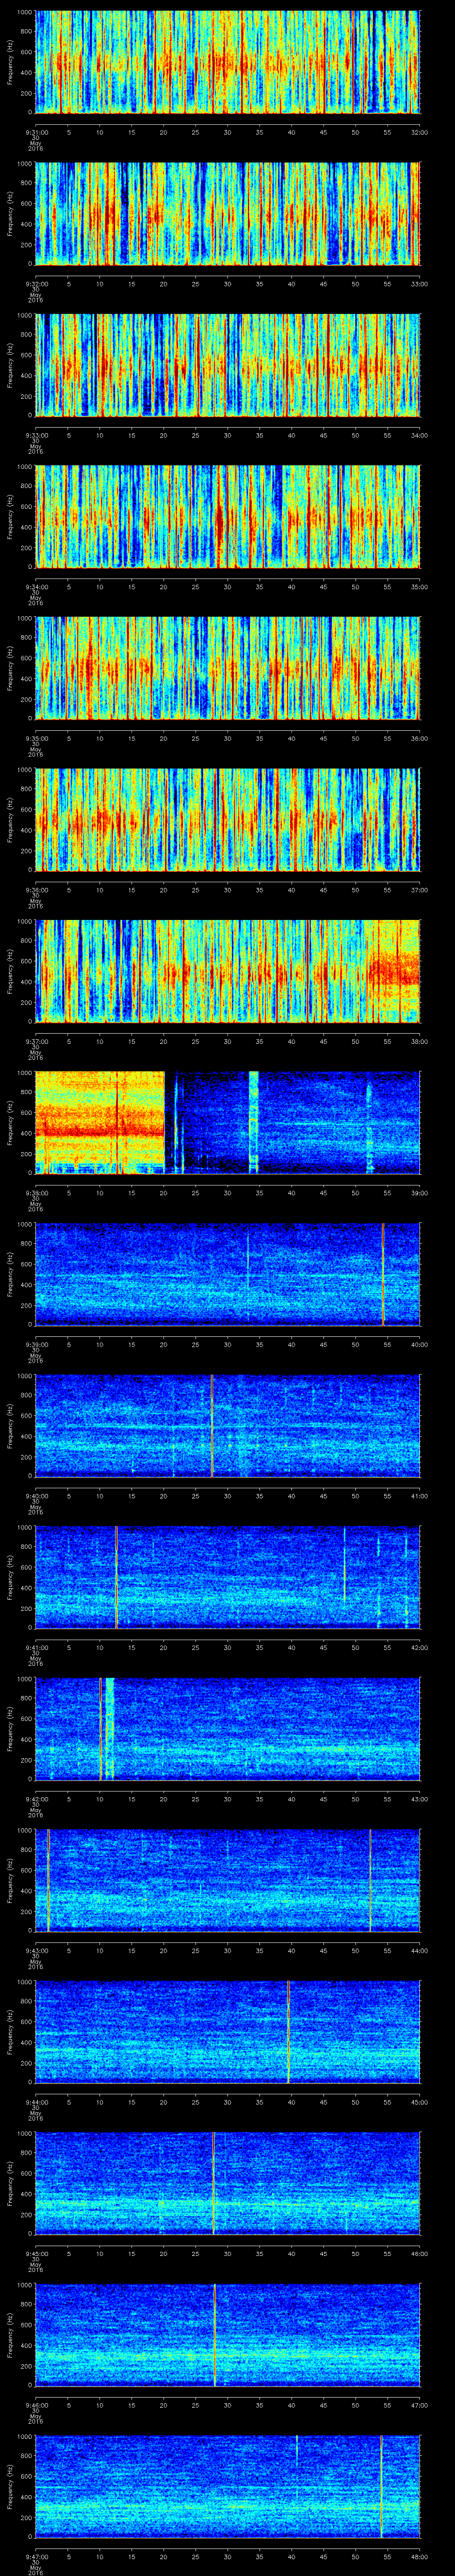The height and width of the screenshot is (2576, 455).
Task: Click the 9:37:00 start time label
Action: (37, 1041)
